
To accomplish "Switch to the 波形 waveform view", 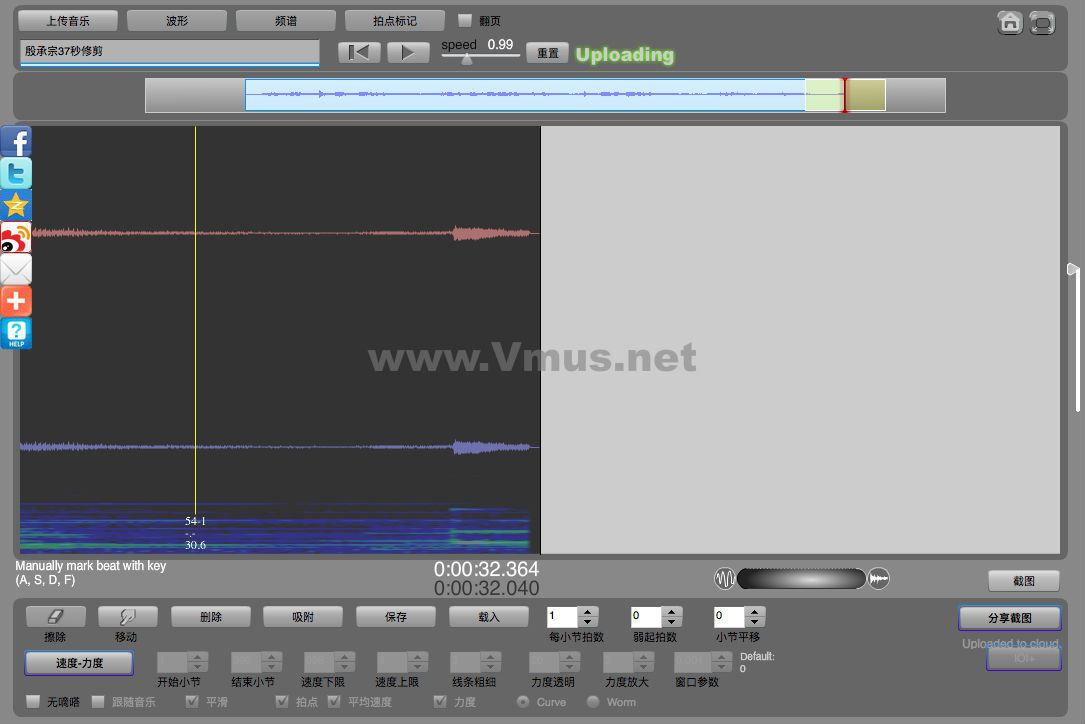I will coord(177,20).
